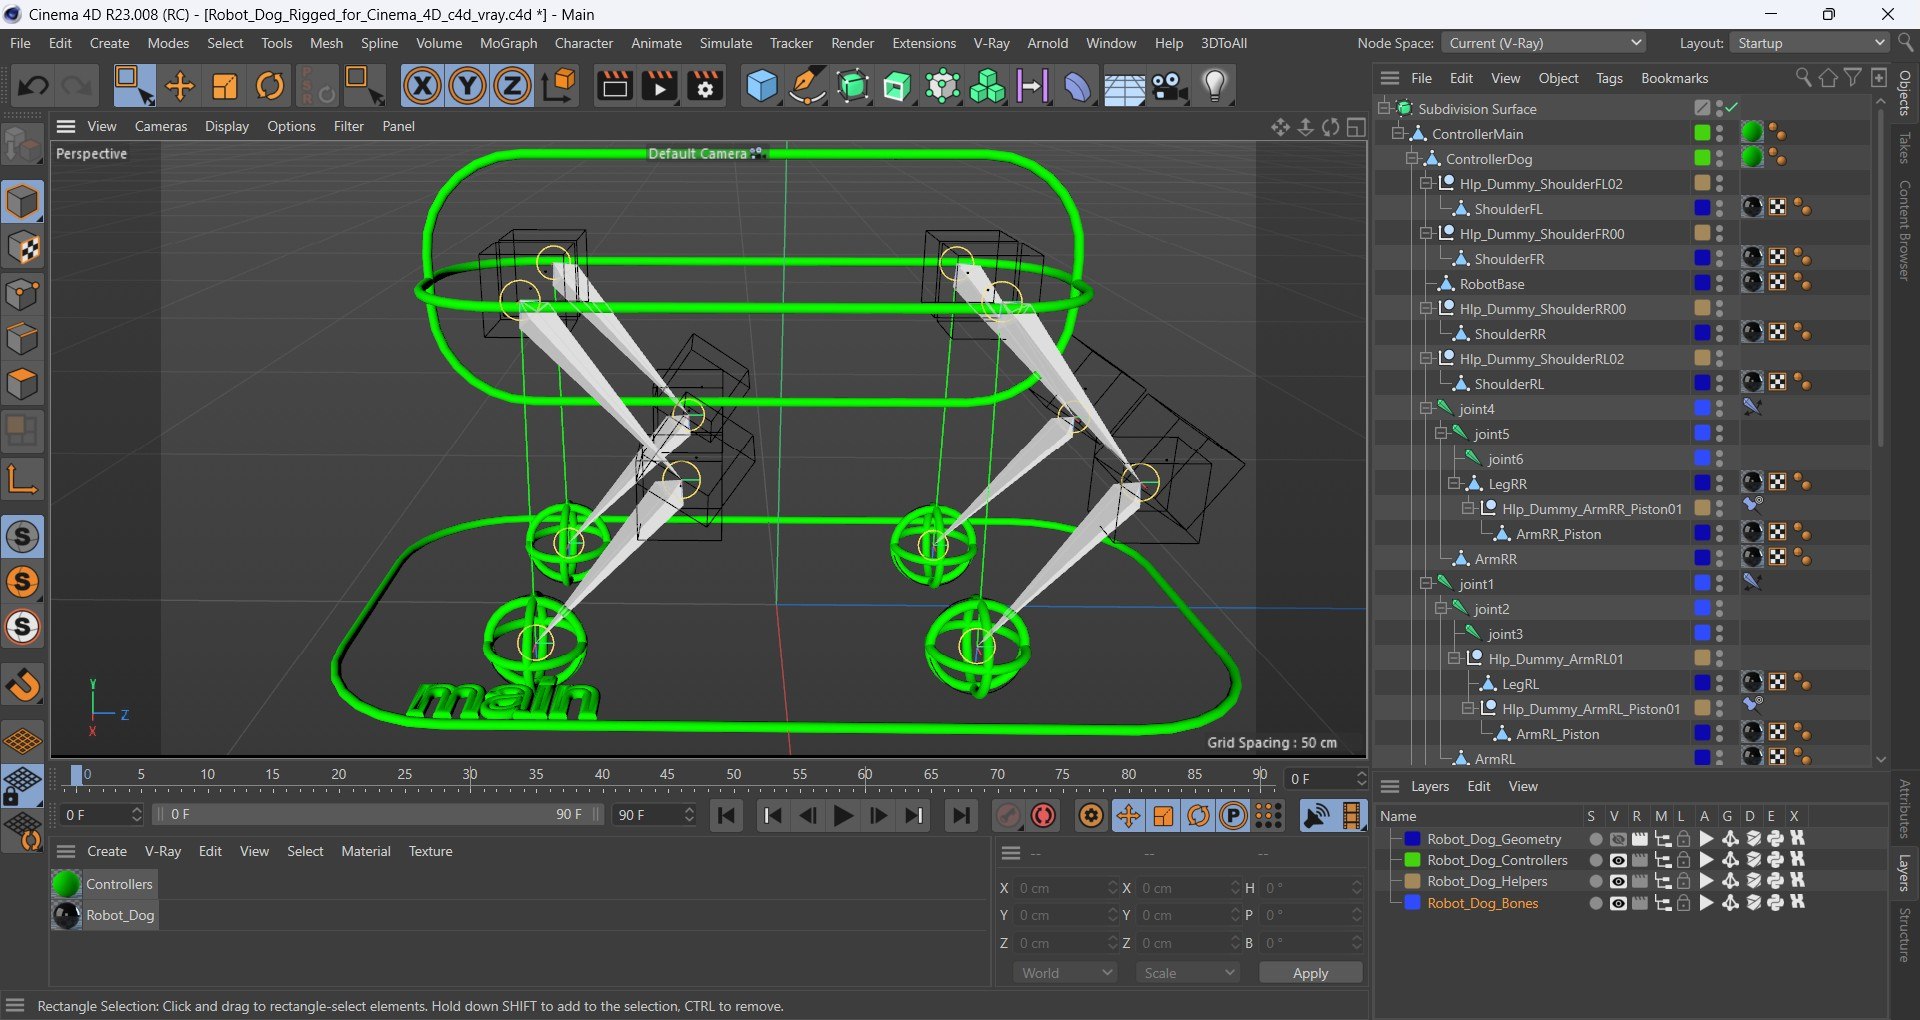Click the Undo arrow icon
The height and width of the screenshot is (1020, 1920).
coord(33,86)
